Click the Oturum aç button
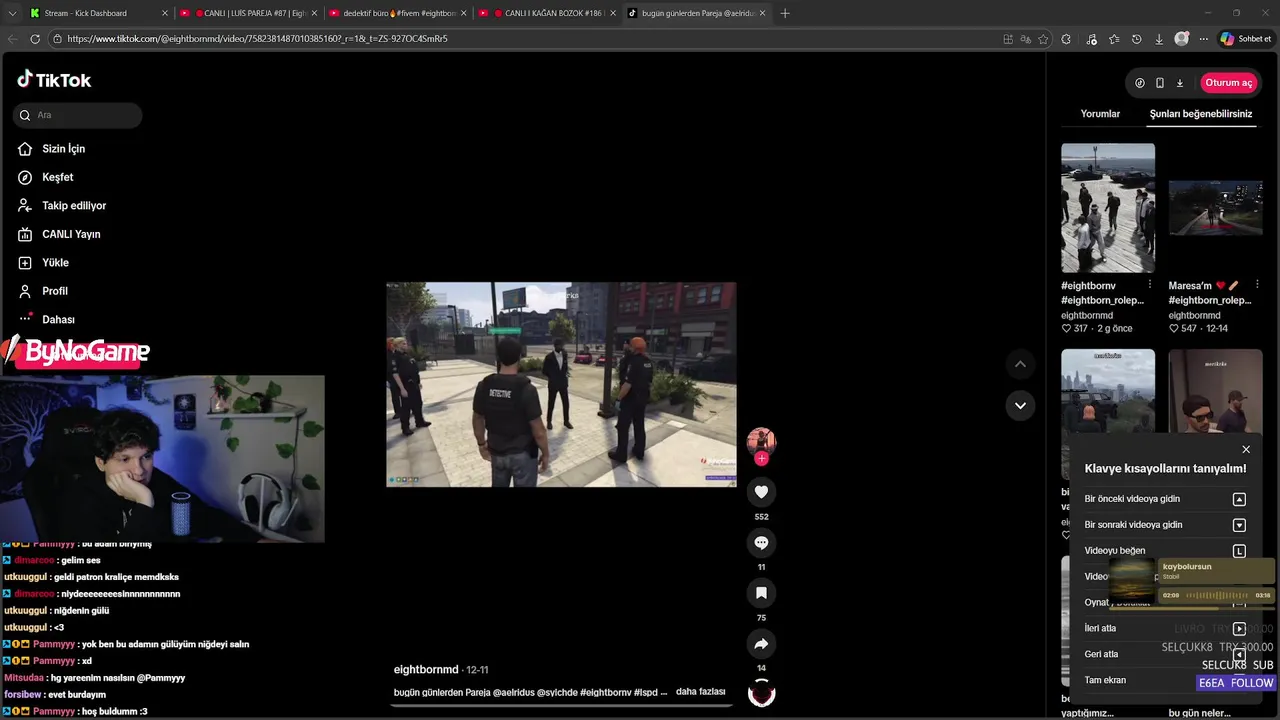The image size is (1280, 720). point(1229,83)
